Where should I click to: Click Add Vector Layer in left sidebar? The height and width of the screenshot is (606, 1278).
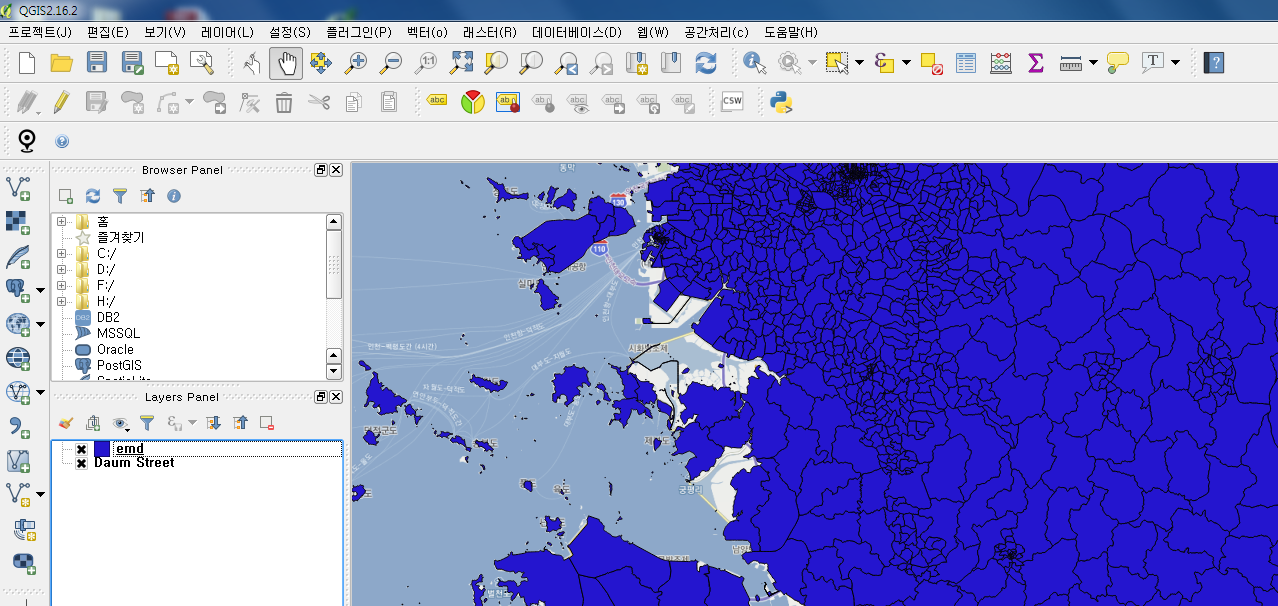point(18,187)
